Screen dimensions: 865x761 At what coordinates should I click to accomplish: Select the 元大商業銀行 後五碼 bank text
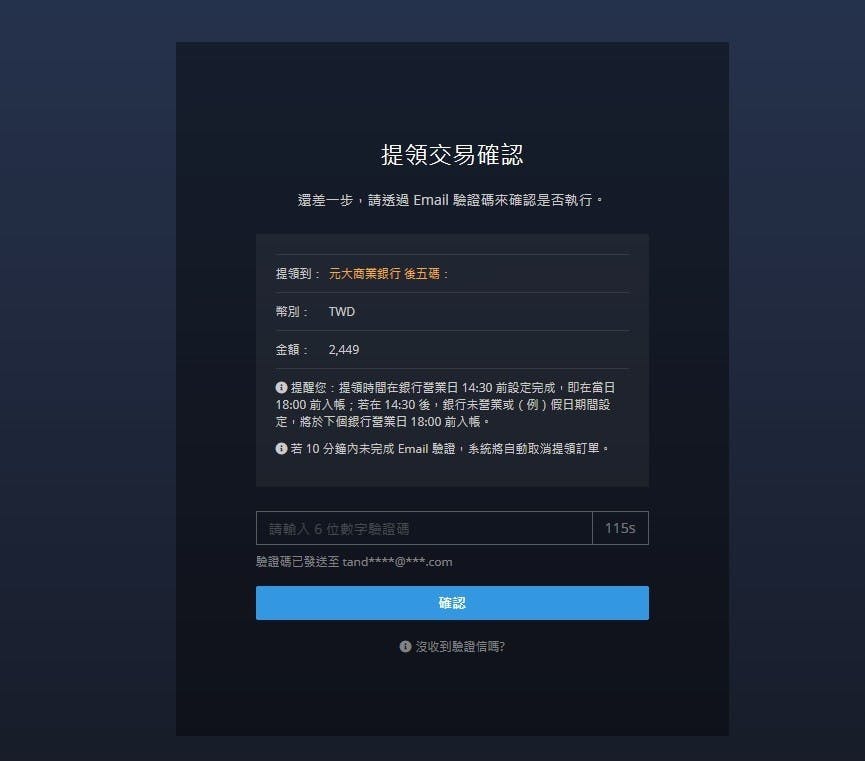pyautogui.click(x=385, y=274)
